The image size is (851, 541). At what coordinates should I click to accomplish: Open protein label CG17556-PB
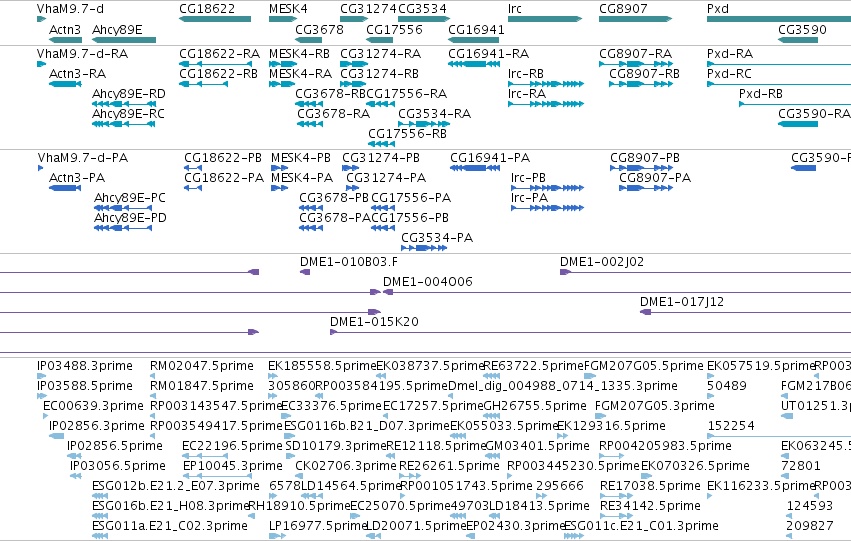(410, 218)
